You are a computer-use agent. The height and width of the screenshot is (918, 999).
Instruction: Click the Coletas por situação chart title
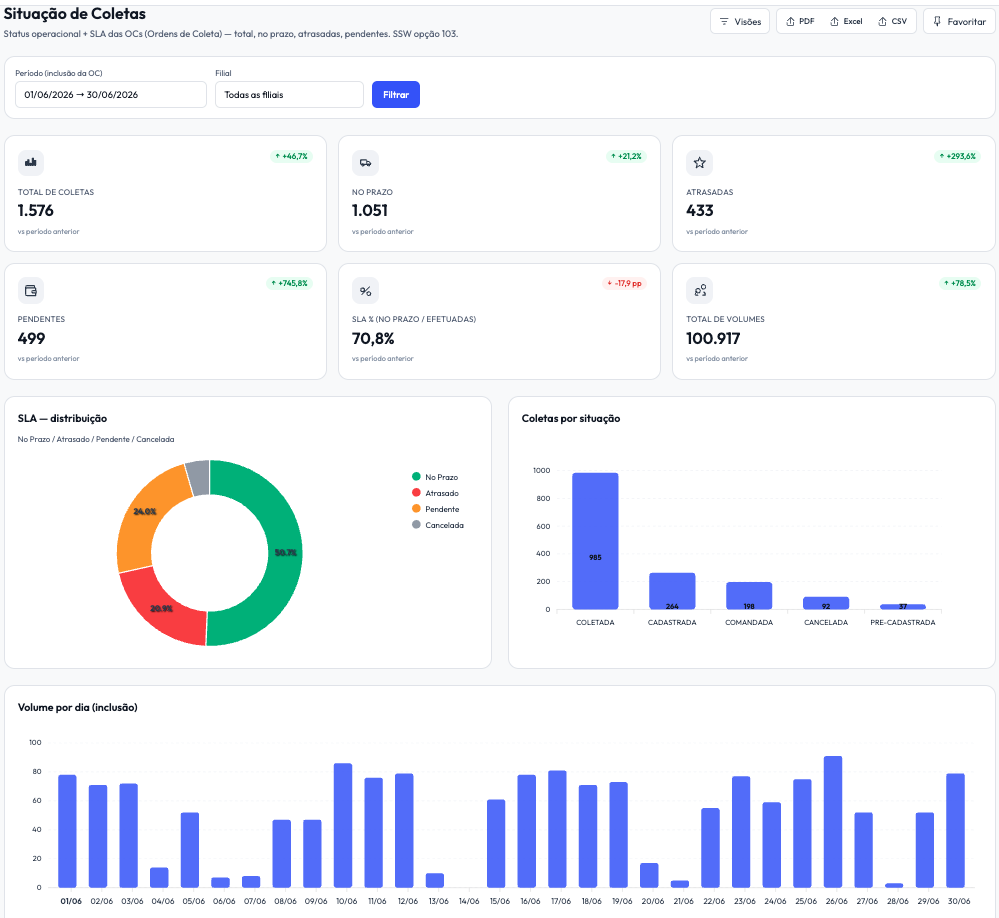pyautogui.click(x=571, y=419)
